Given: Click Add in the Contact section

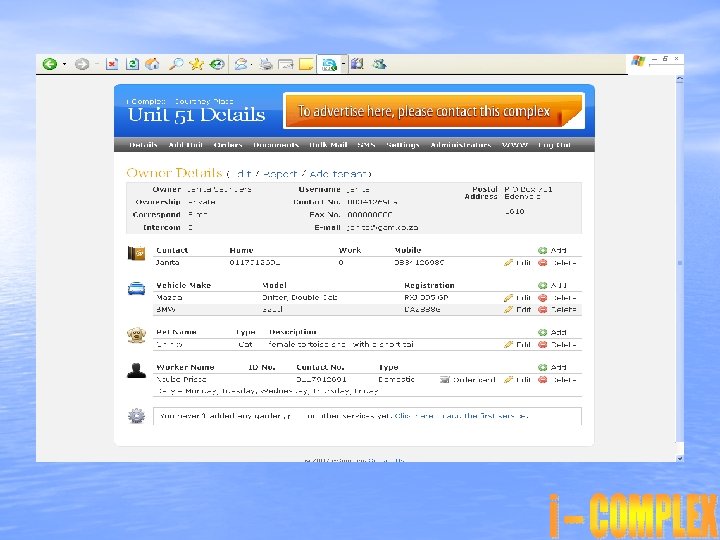Looking at the screenshot, I should tap(553, 250).
